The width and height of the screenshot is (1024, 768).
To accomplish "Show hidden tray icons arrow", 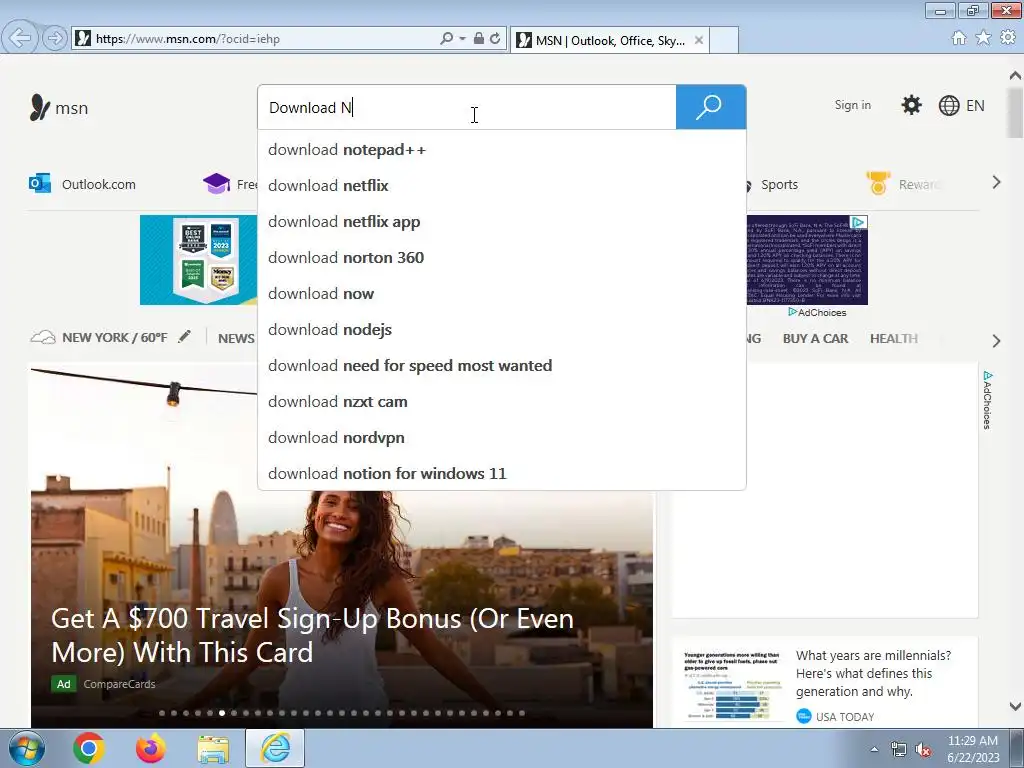I will point(874,750).
